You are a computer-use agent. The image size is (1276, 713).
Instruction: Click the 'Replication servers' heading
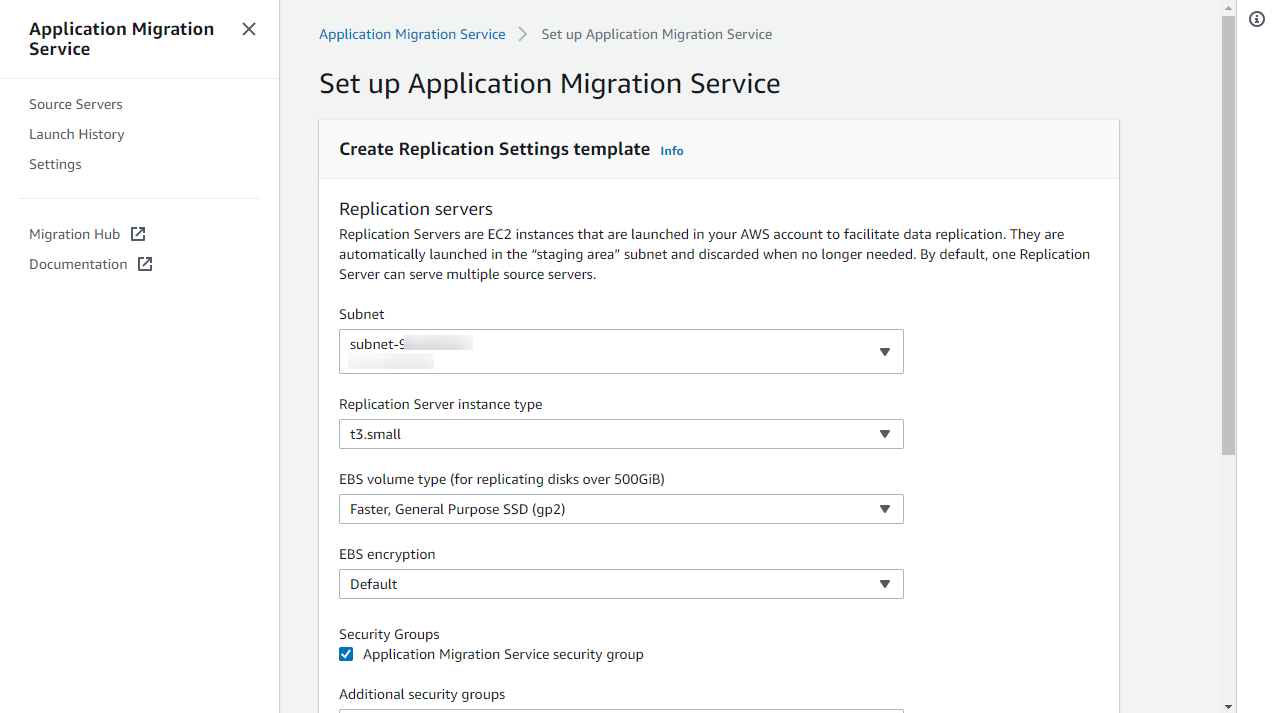click(x=416, y=209)
